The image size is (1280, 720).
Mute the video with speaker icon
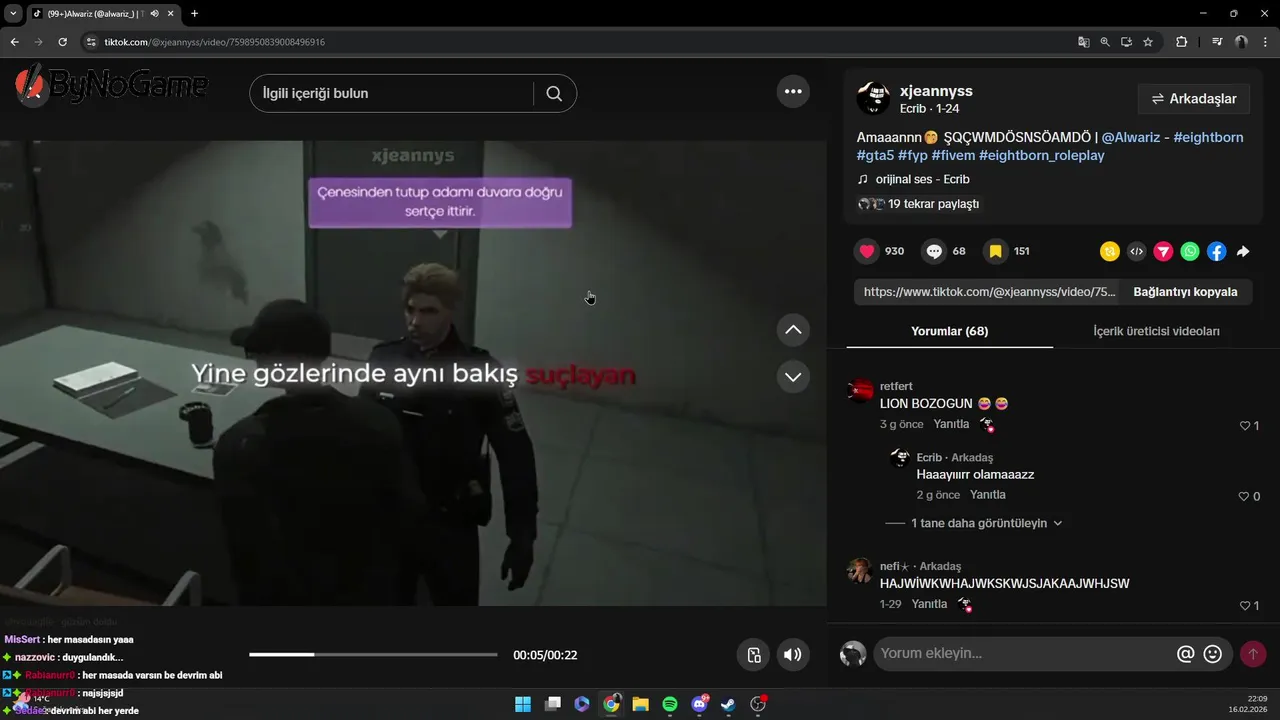(793, 655)
